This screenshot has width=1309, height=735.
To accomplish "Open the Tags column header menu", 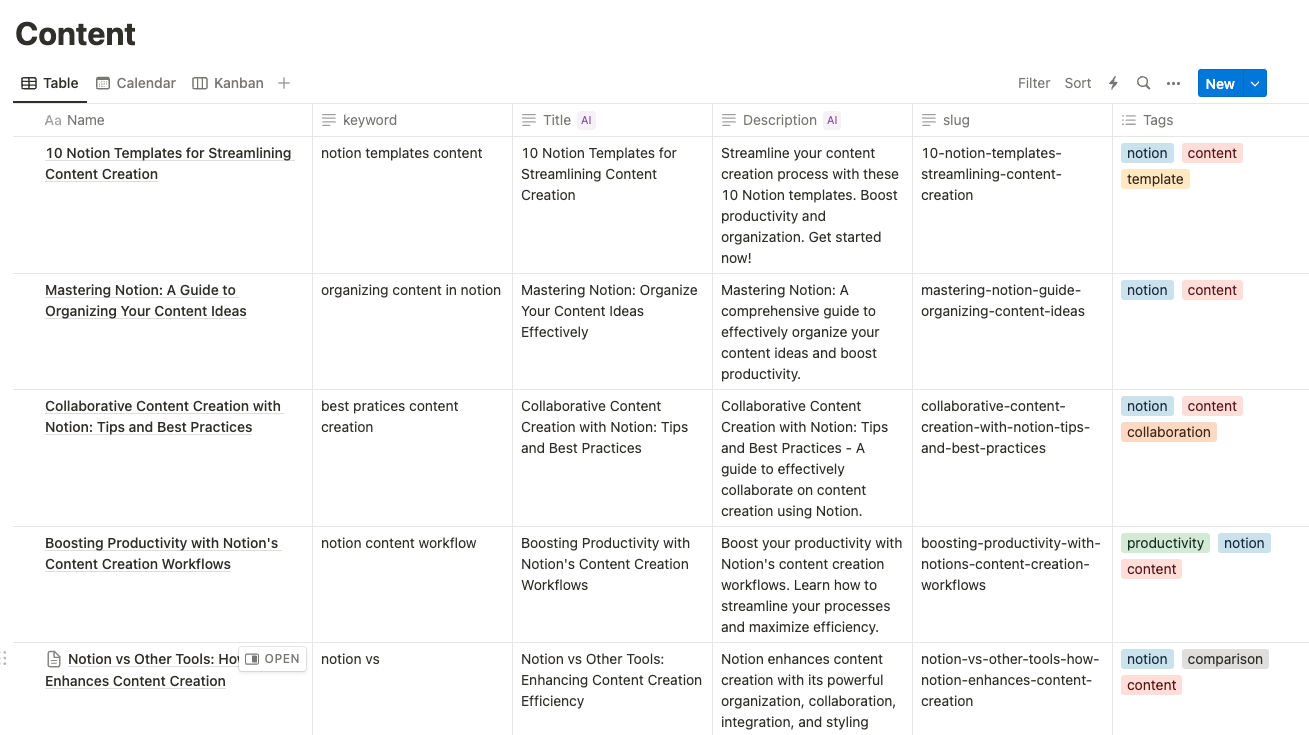I will (1158, 120).
